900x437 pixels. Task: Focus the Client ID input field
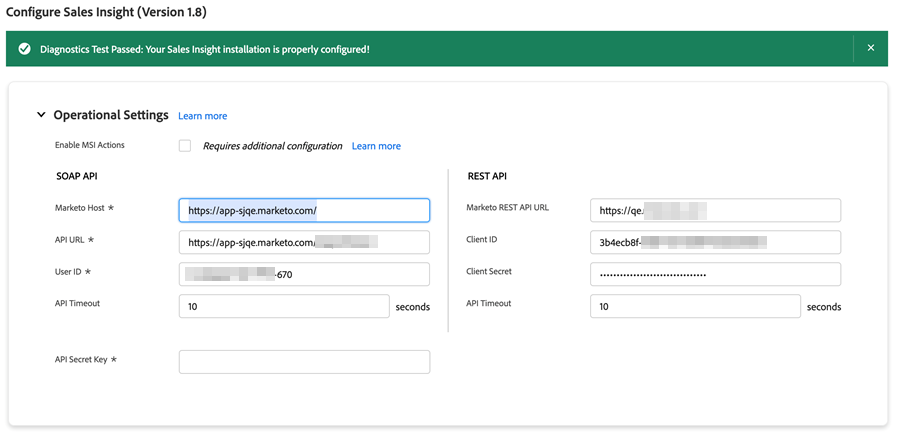click(x=715, y=242)
